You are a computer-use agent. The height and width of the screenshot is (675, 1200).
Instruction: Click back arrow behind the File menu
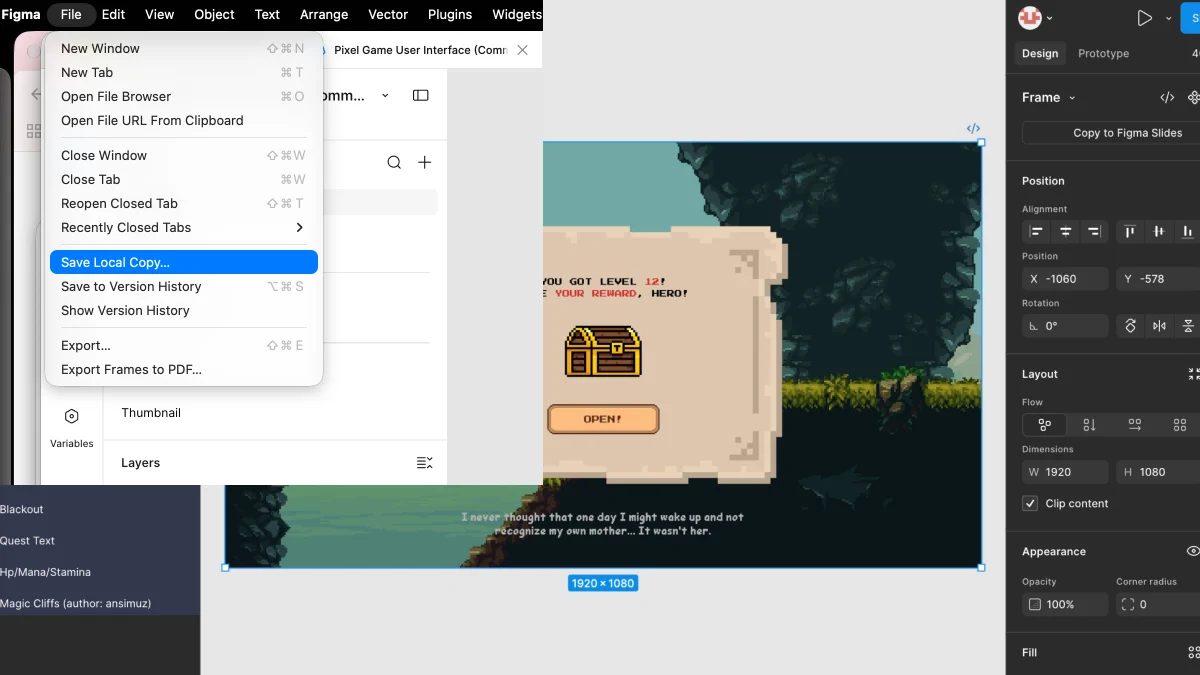pyautogui.click(x=37, y=95)
